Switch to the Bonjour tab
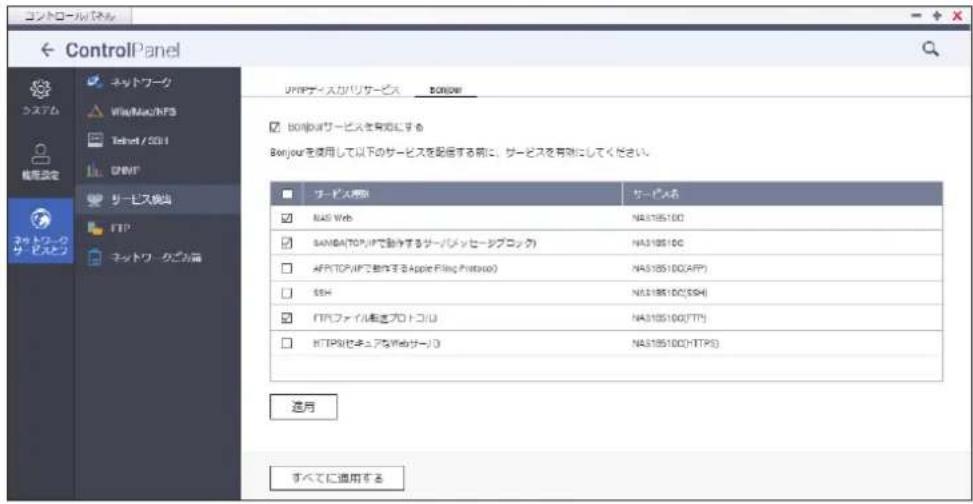The width and height of the screenshot is (973, 504). click(x=444, y=90)
